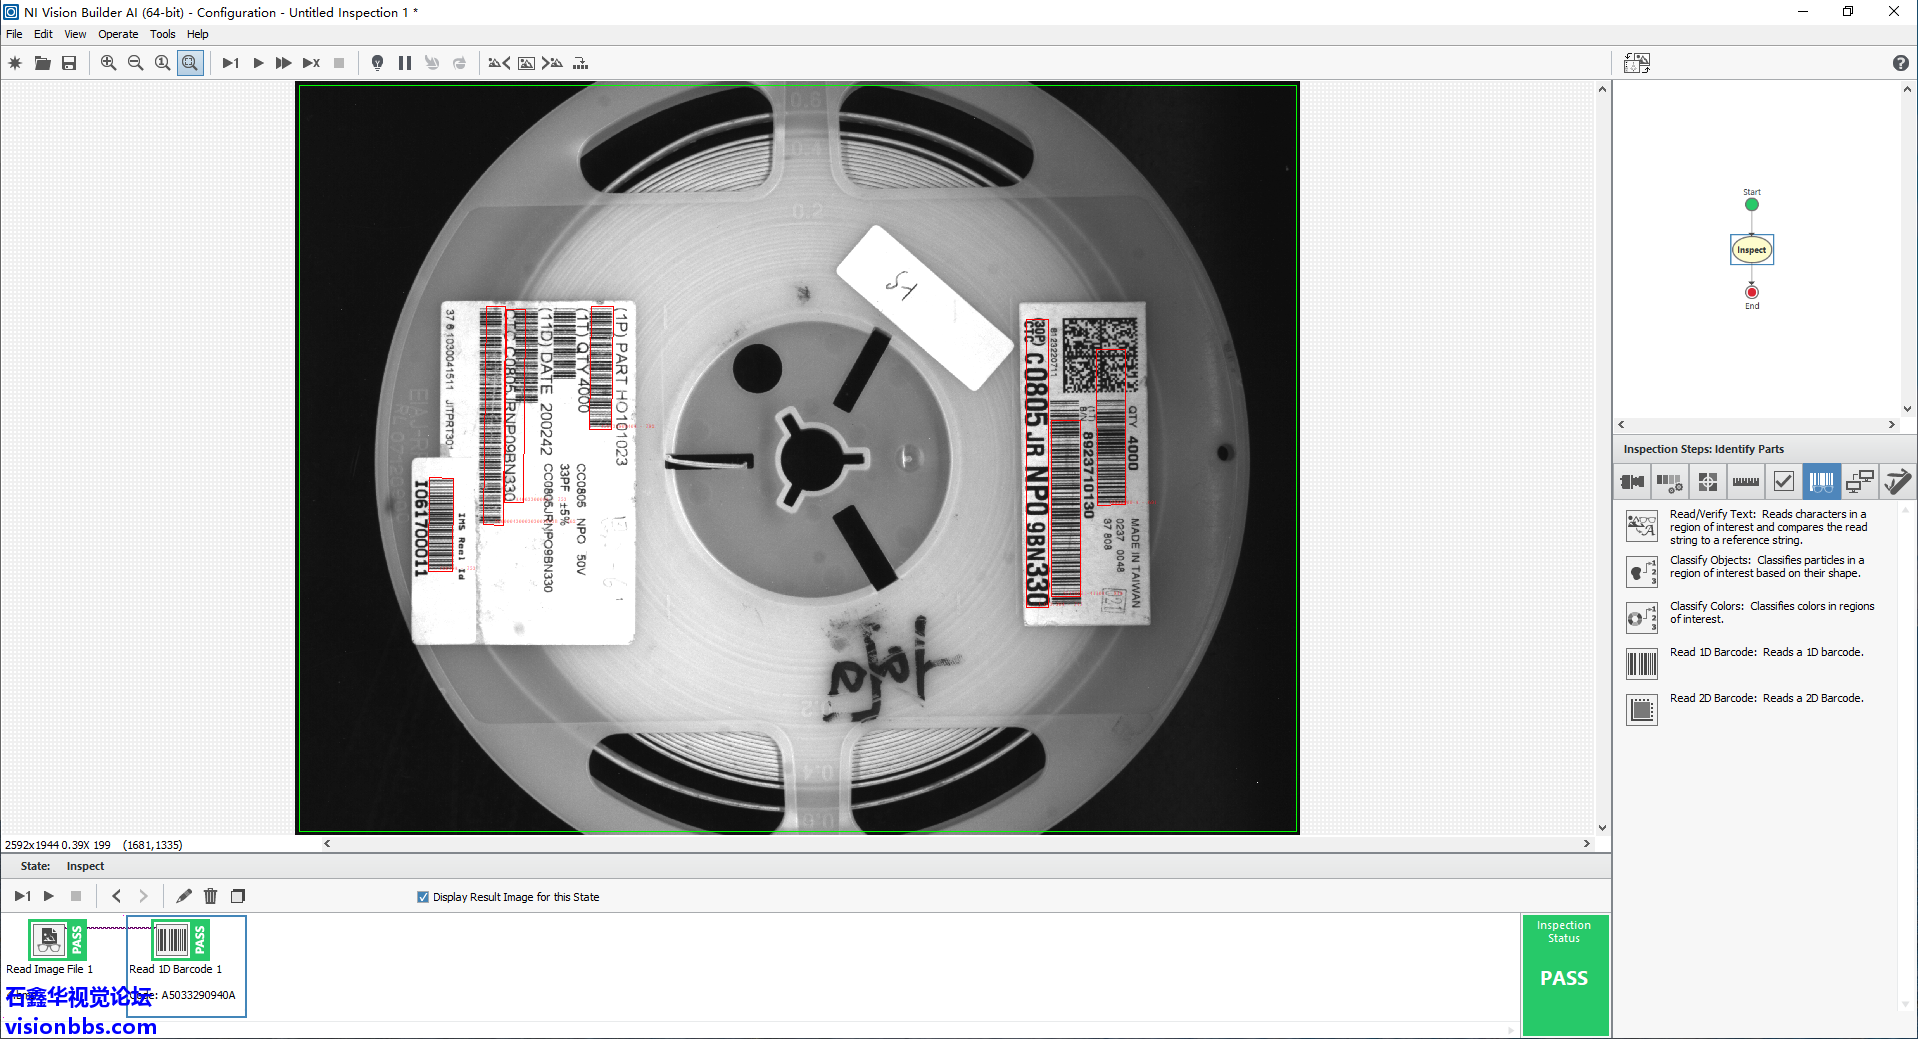Step once in the state toolbar
Image resolution: width=1918 pixels, height=1039 pixels.
coord(22,896)
